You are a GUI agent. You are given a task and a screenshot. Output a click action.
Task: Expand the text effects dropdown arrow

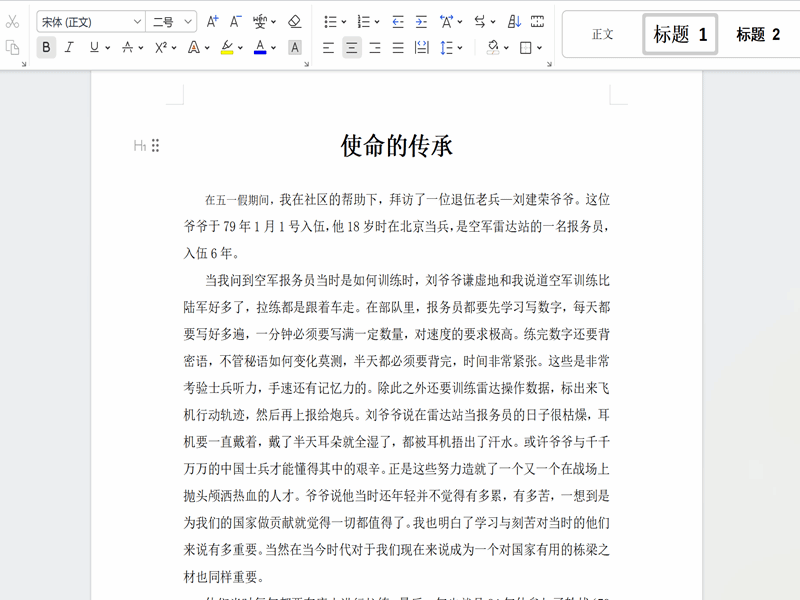point(207,48)
